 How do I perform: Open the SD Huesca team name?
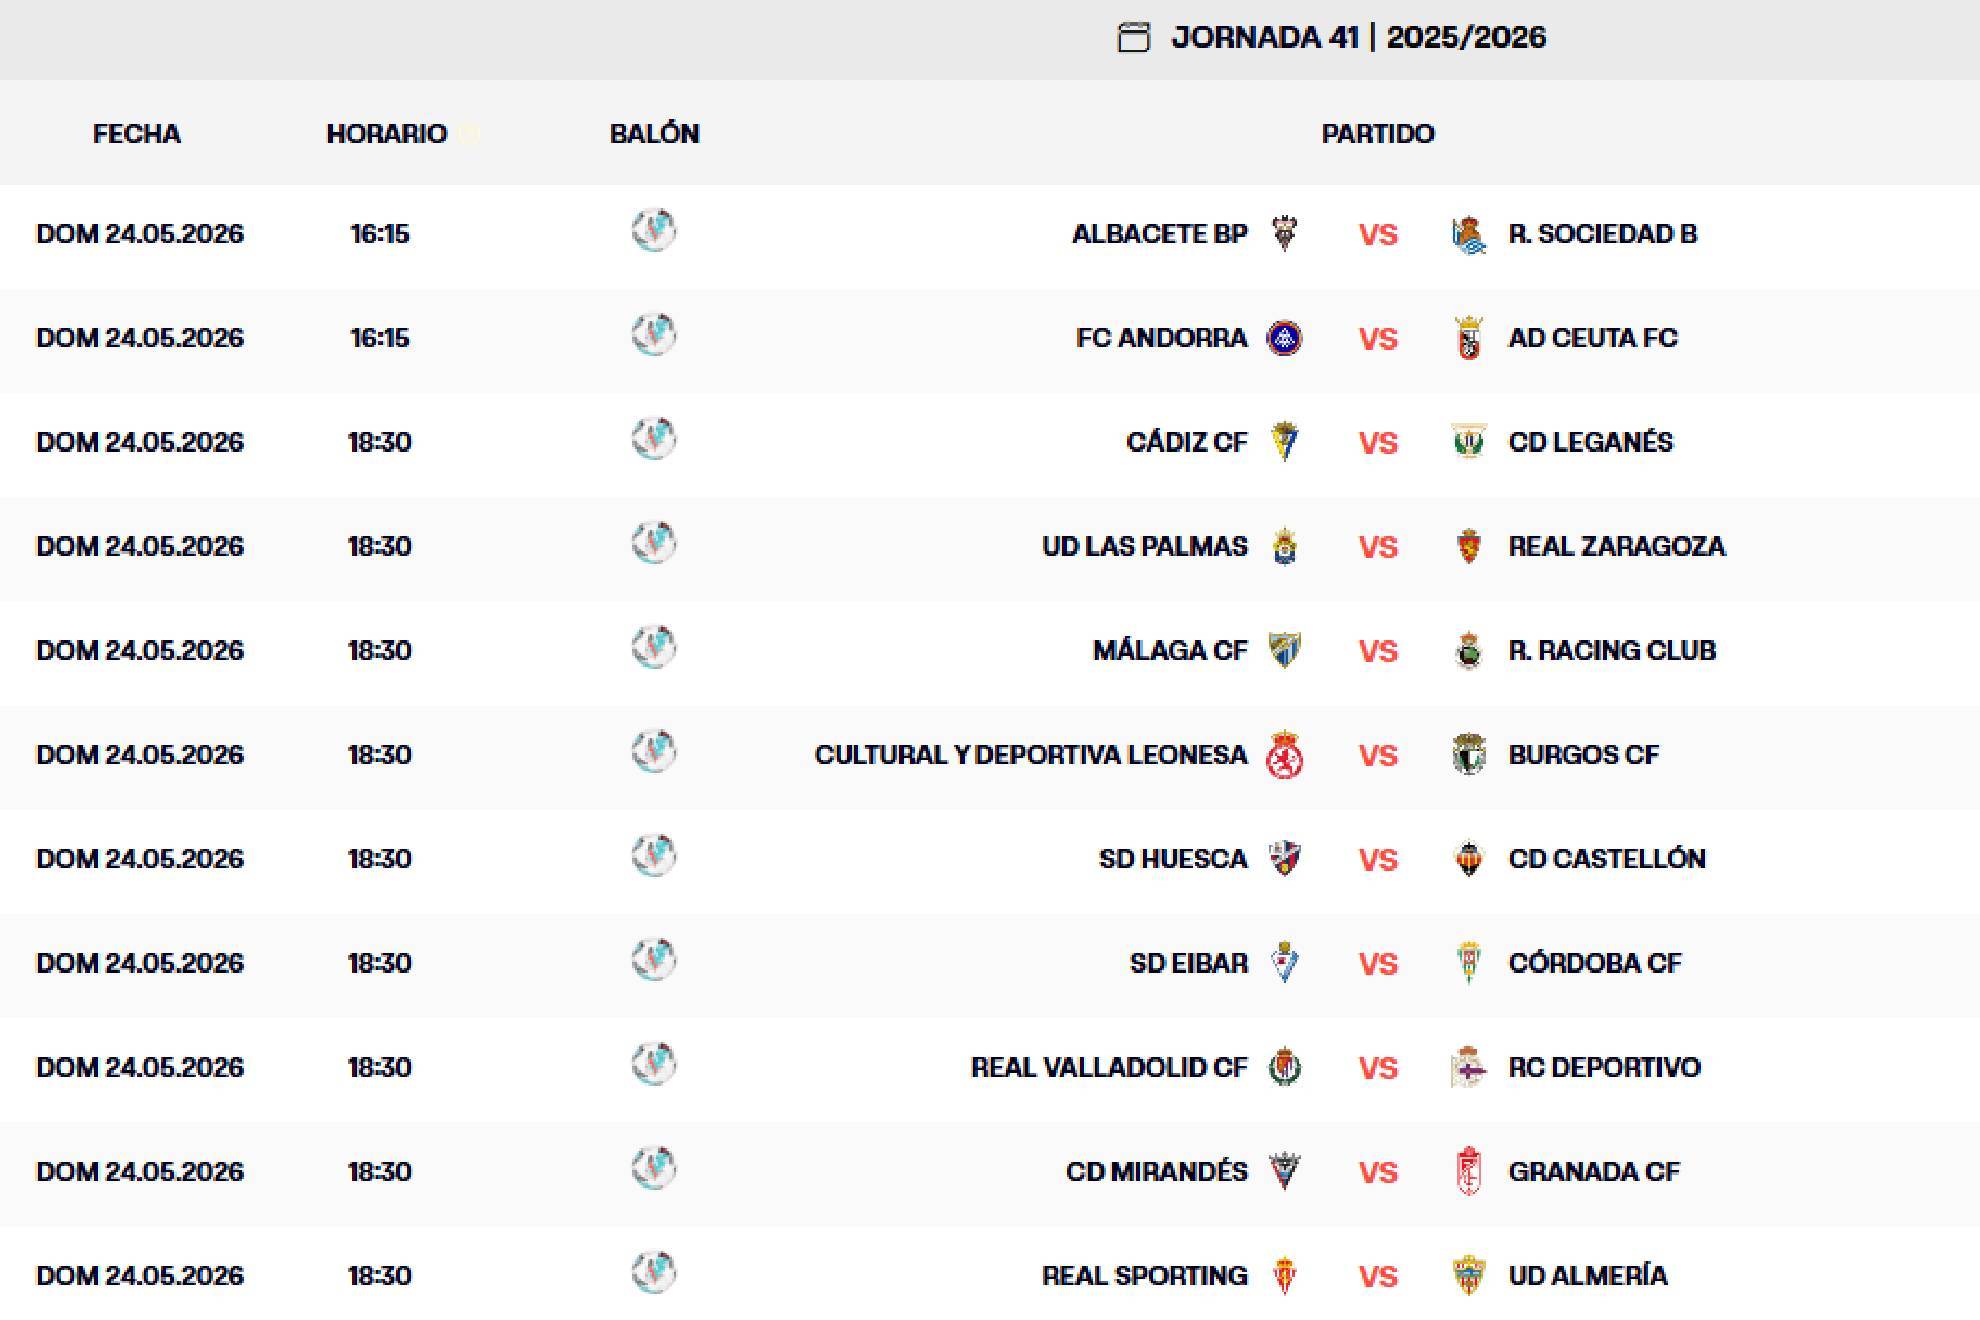click(1173, 859)
